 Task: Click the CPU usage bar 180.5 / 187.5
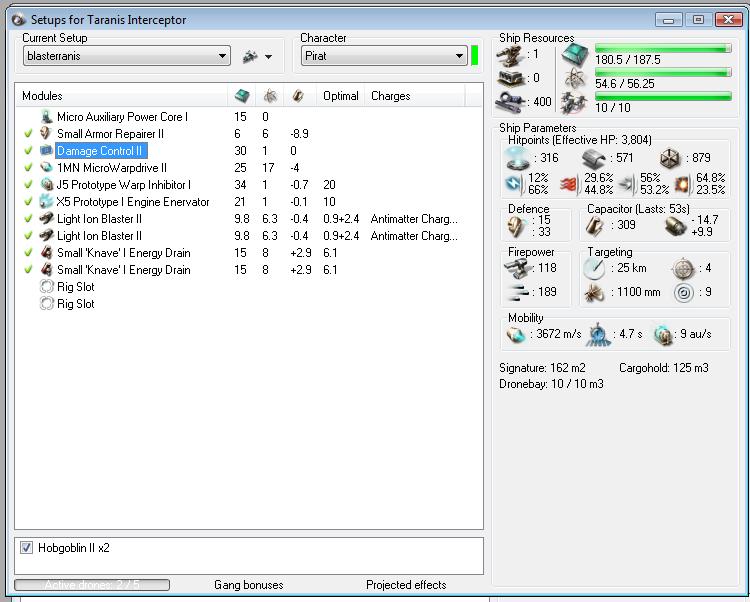pos(663,48)
